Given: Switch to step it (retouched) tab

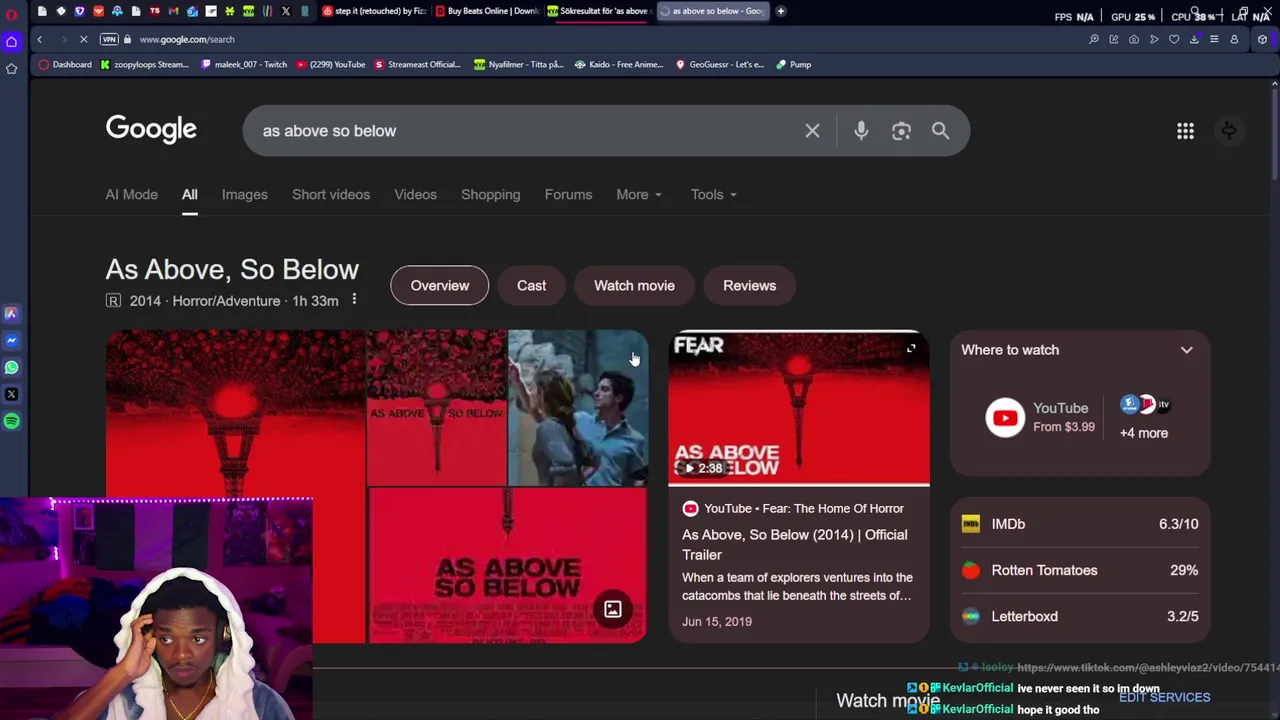Looking at the screenshot, I should pos(375,11).
